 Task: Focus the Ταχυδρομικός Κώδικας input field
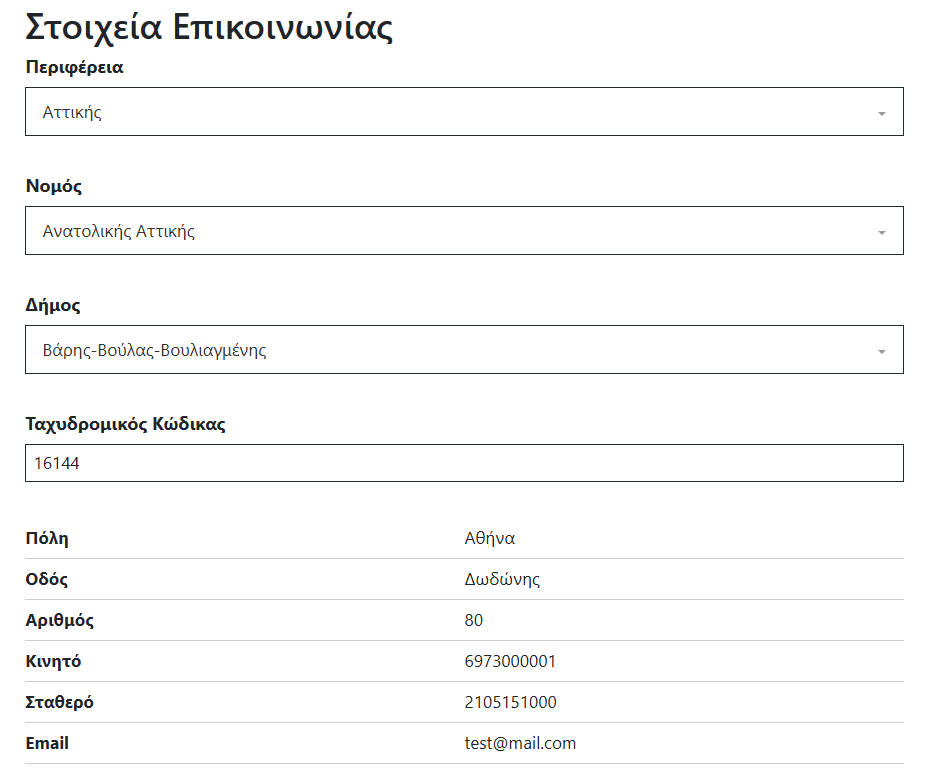[x=463, y=463]
